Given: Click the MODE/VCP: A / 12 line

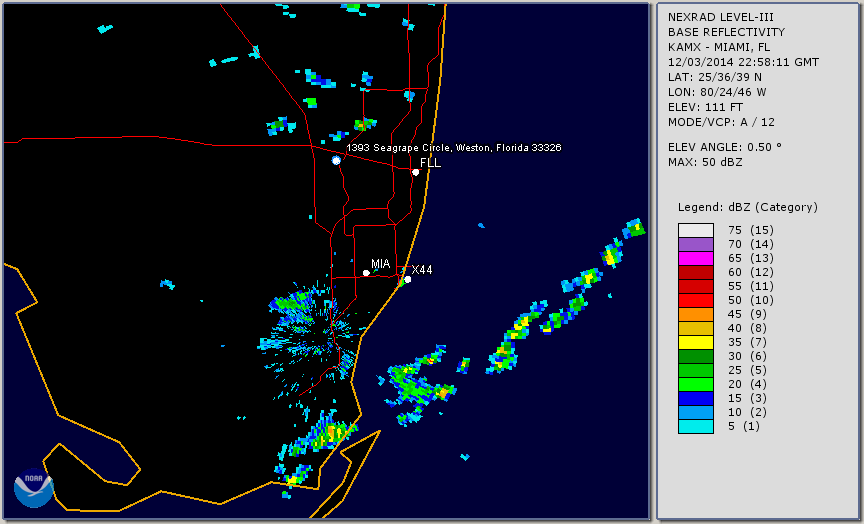Looking at the screenshot, I should (x=721, y=122).
